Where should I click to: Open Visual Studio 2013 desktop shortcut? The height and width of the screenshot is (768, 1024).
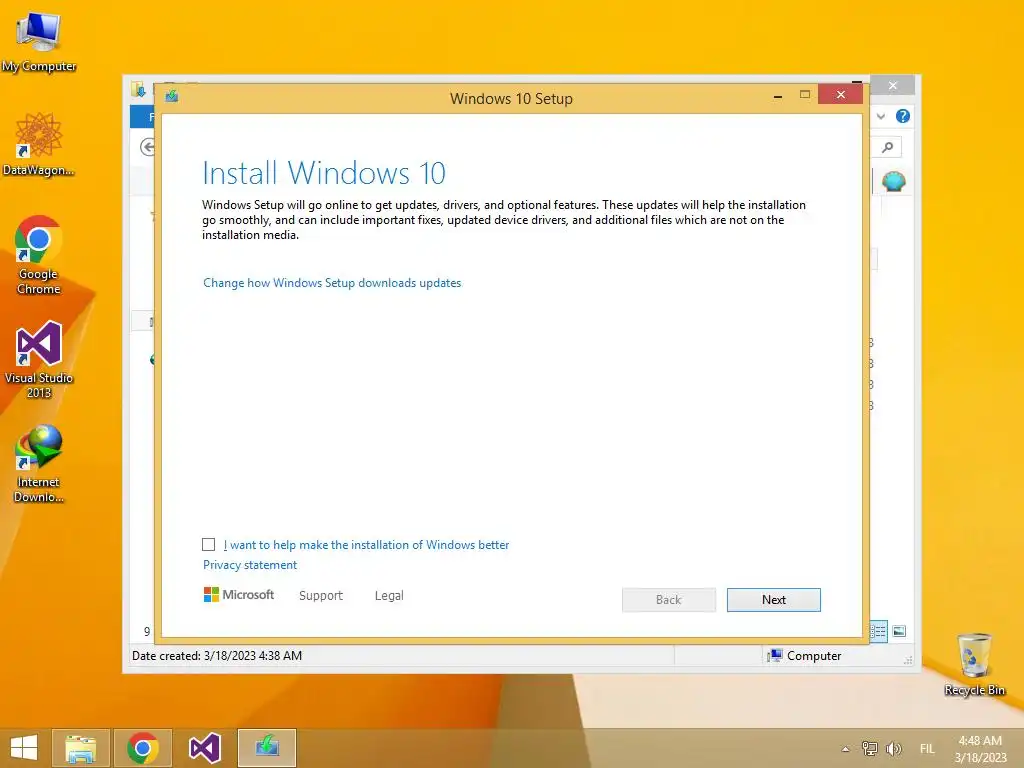[39, 359]
